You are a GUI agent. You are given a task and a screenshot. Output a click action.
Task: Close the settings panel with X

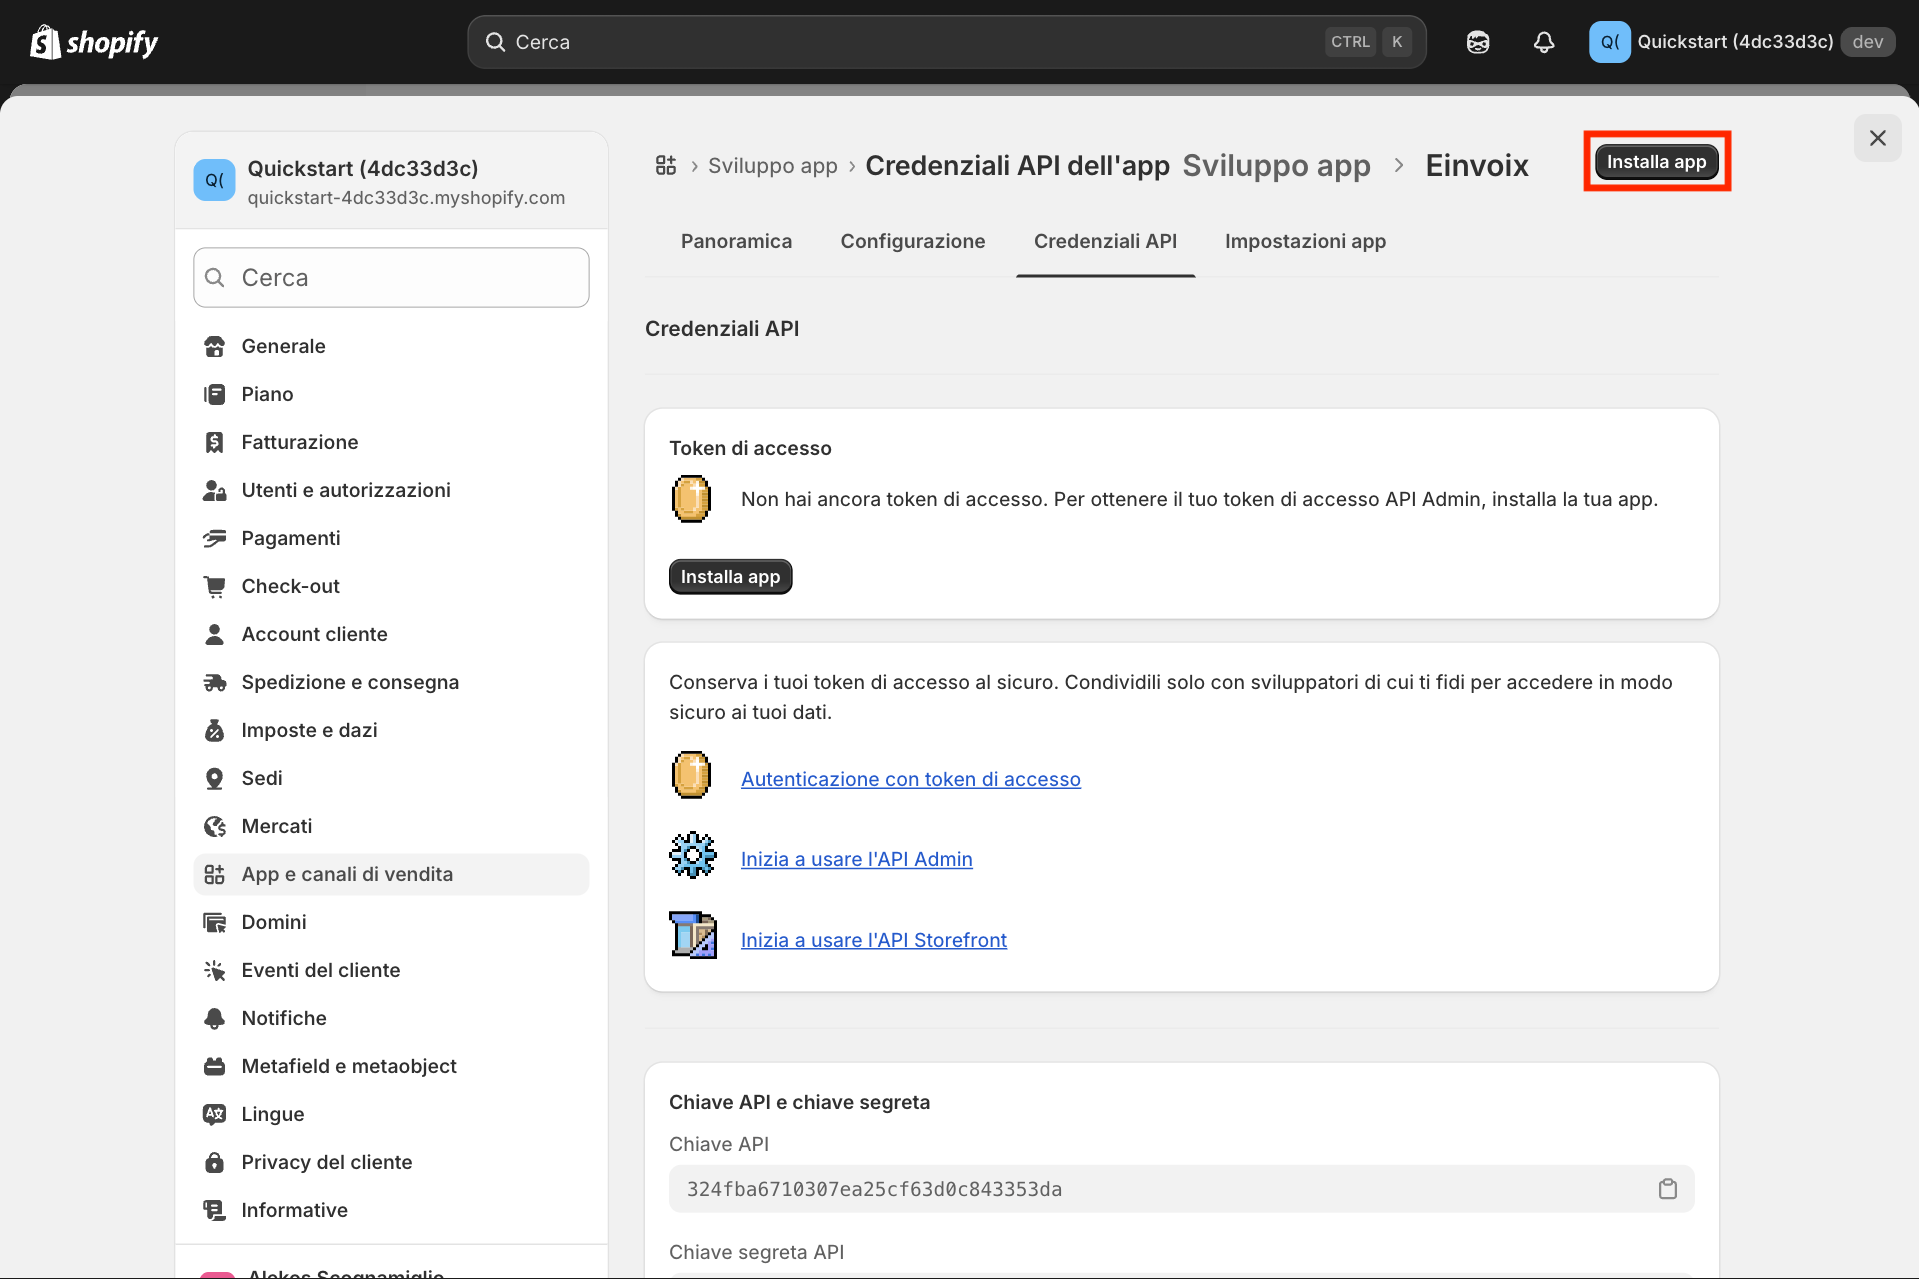(1877, 138)
